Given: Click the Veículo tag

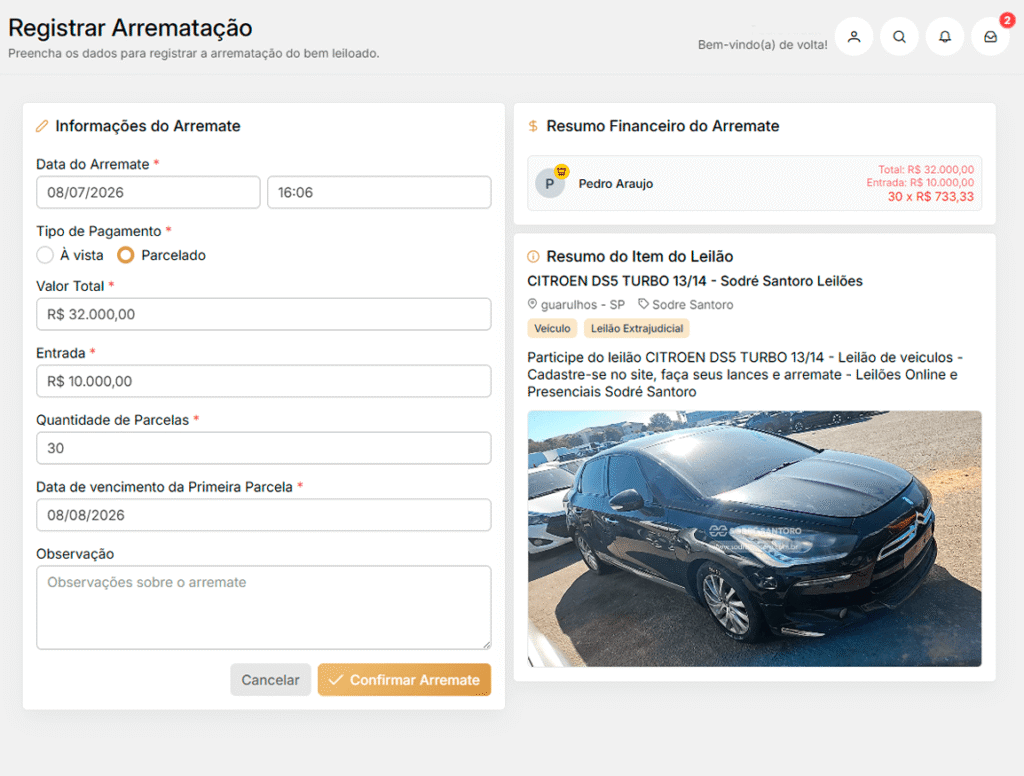Looking at the screenshot, I should coord(552,328).
